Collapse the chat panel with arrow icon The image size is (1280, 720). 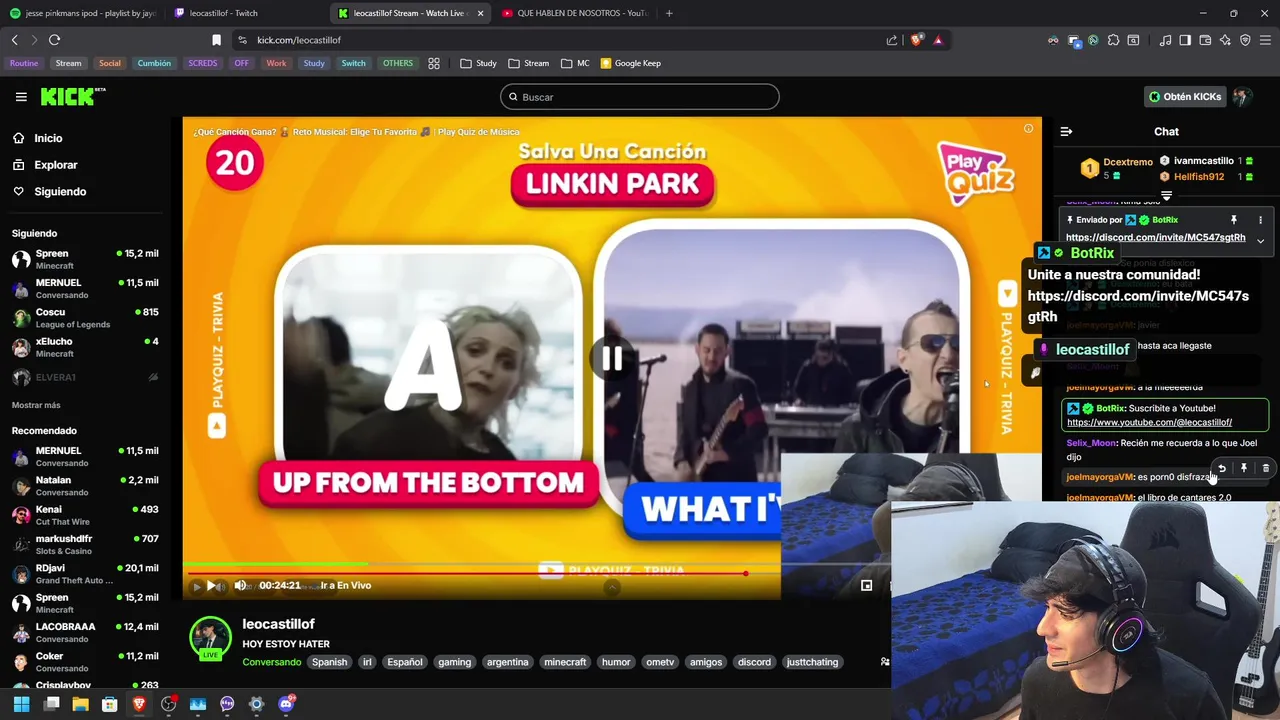coord(1066,132)
